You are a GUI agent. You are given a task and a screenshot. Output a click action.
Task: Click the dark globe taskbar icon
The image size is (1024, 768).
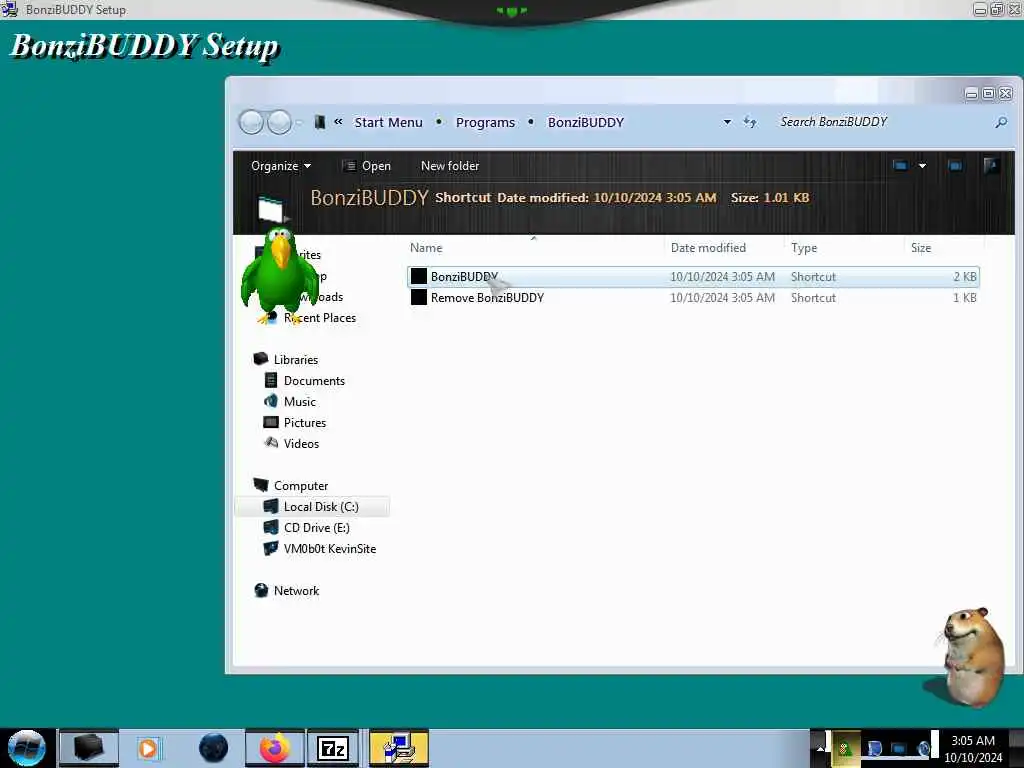(214, 748)
